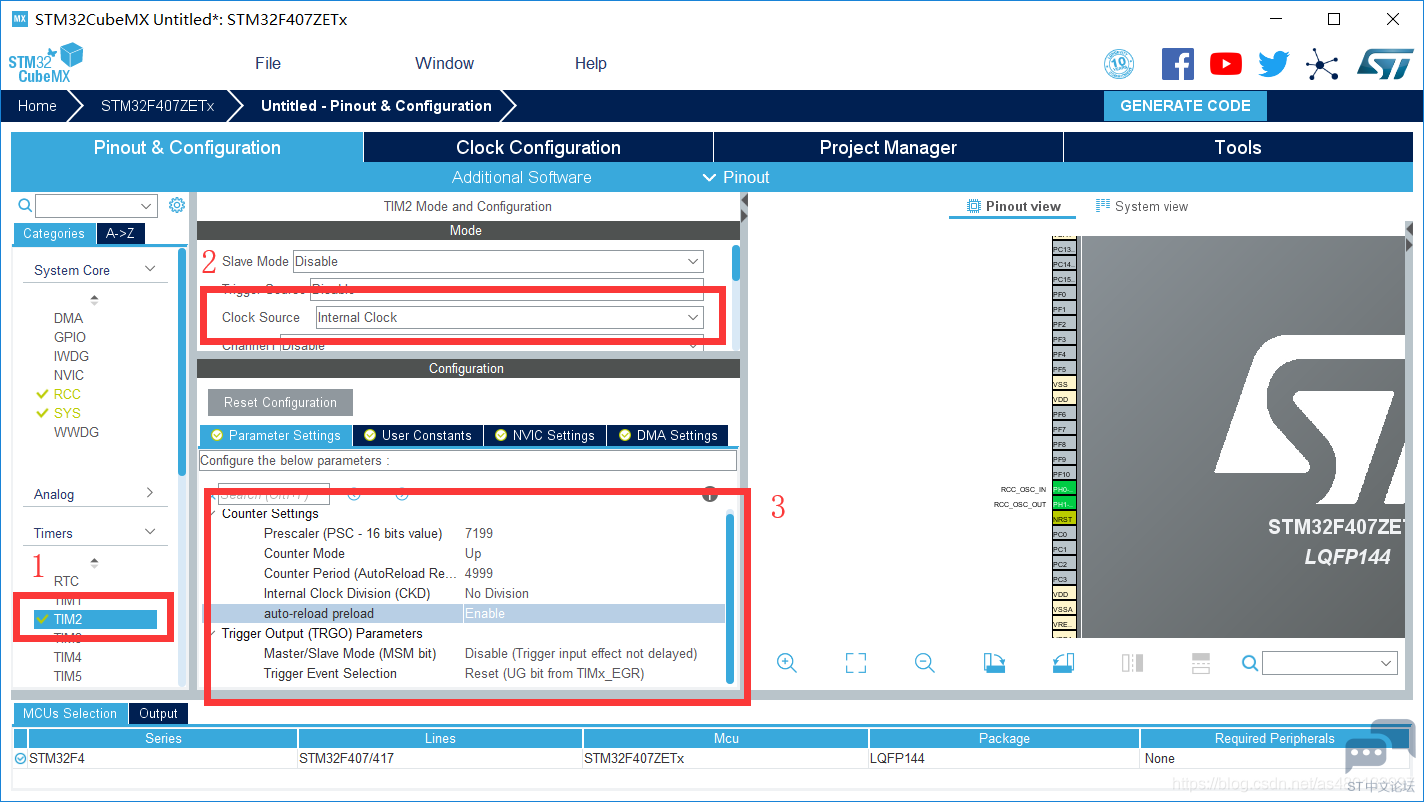
Task: Collapse Trigger Output (TRGO) Parameters group
Action: [x=213, y=633]
